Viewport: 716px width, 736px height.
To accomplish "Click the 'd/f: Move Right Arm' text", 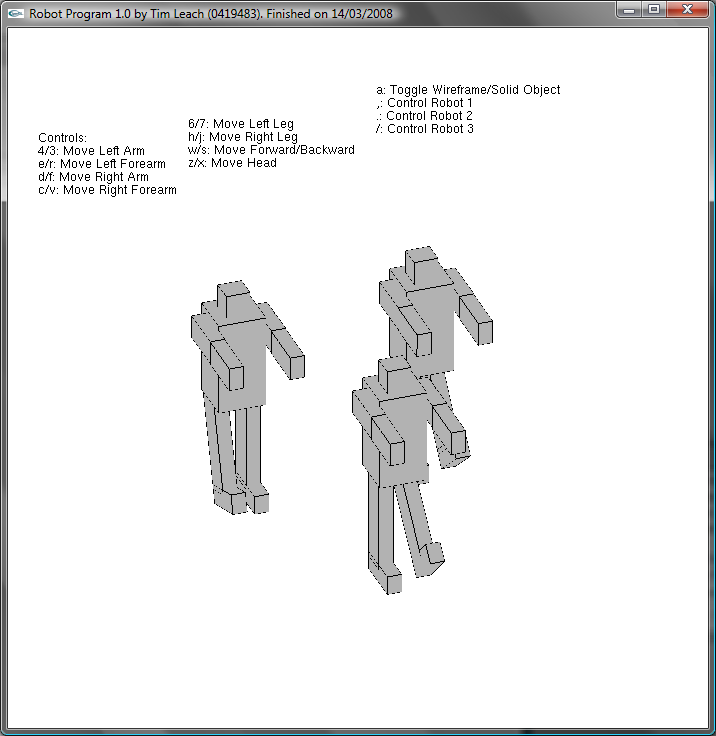I will pyautogui.click(x=93, y=177).
